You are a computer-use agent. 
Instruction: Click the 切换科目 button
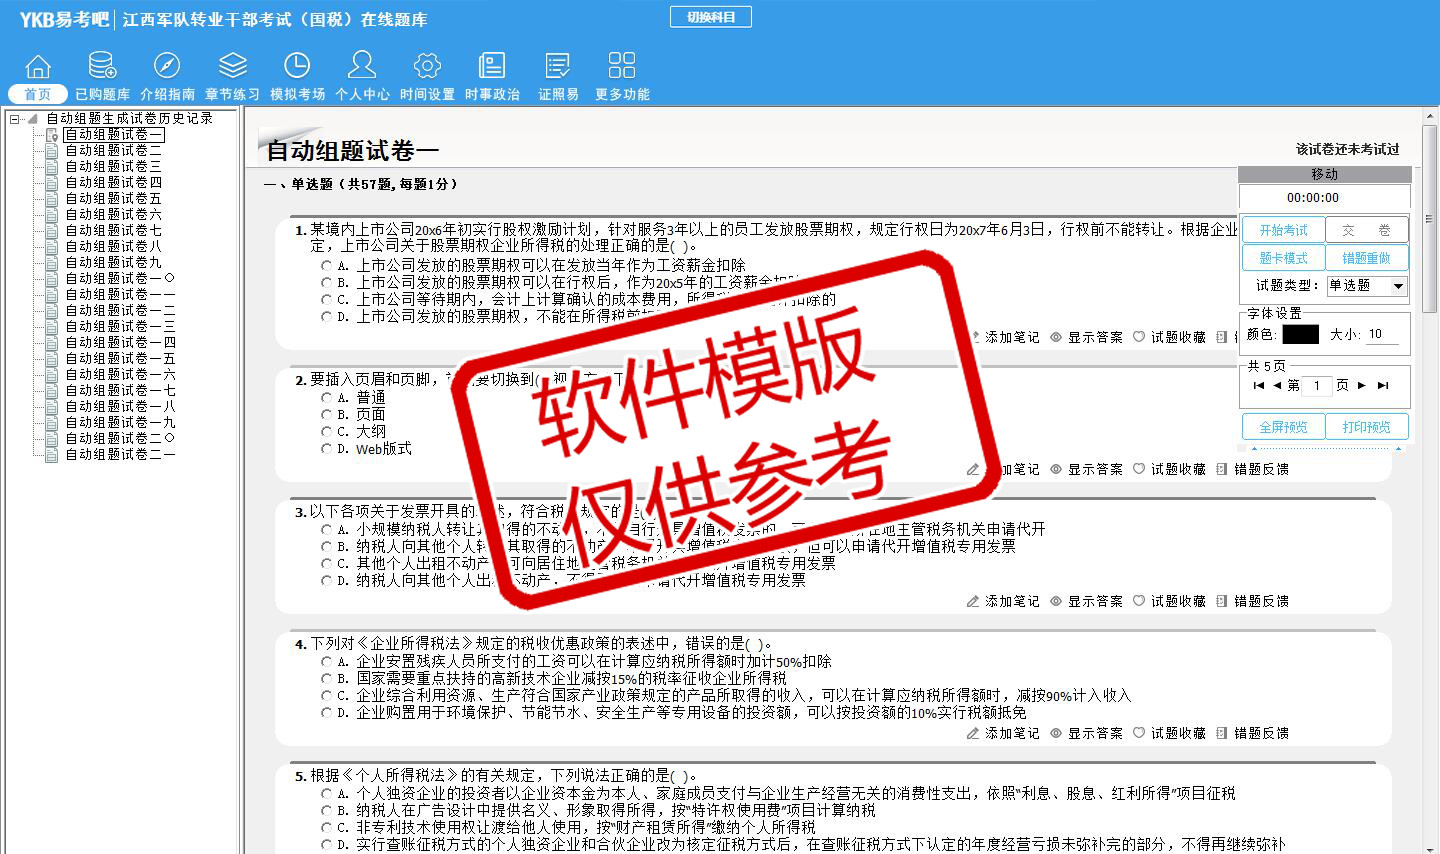(710, 17)
